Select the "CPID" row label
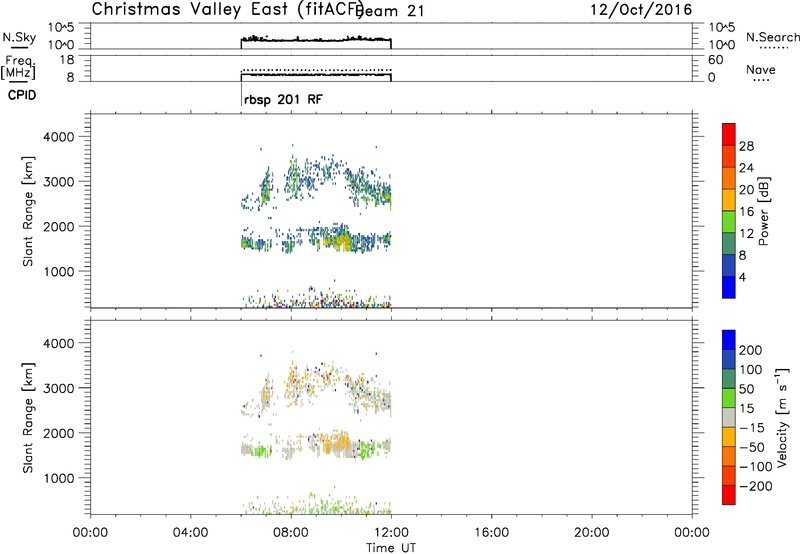This screenshot has height=554, width=800. pos(22,95)
